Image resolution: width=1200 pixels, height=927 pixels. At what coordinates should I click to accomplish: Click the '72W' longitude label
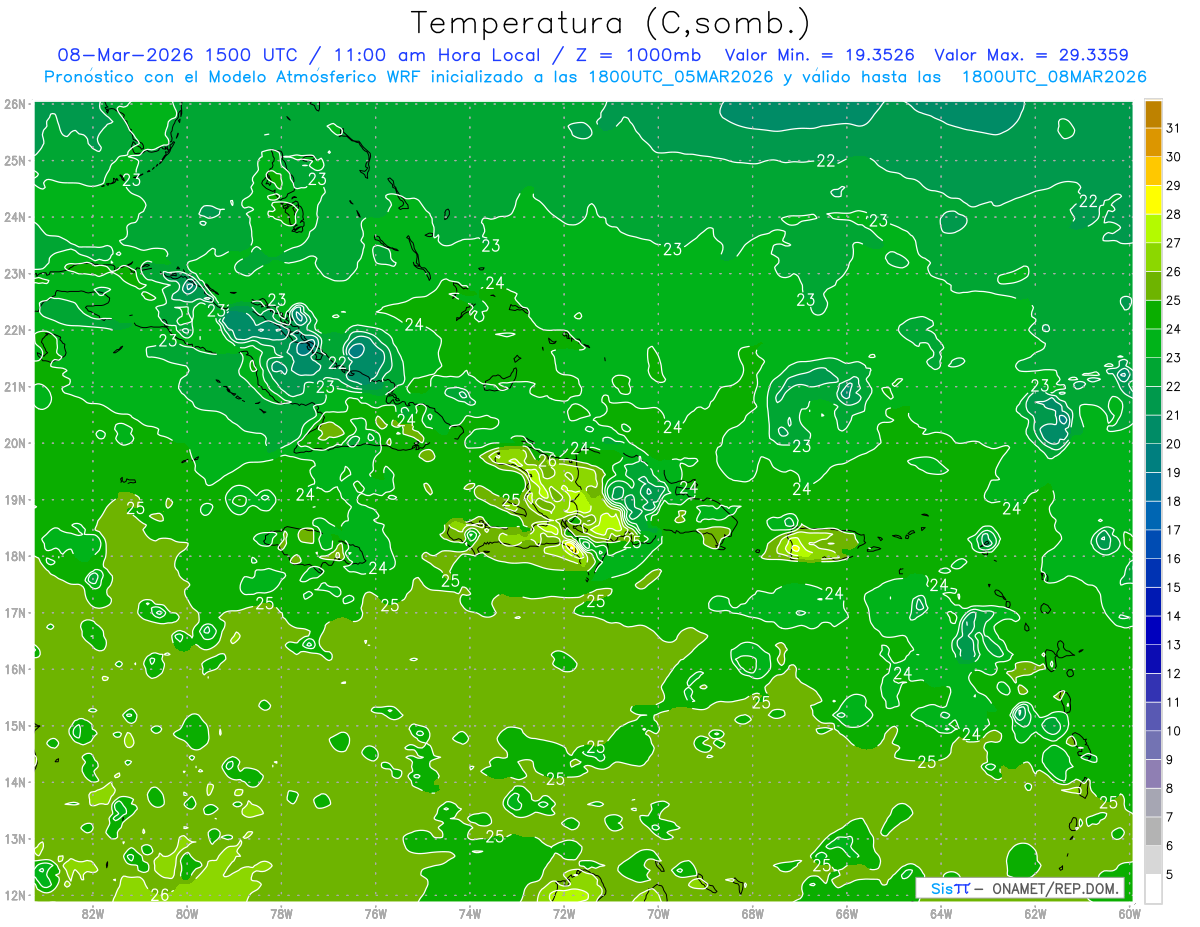(564, 913)
